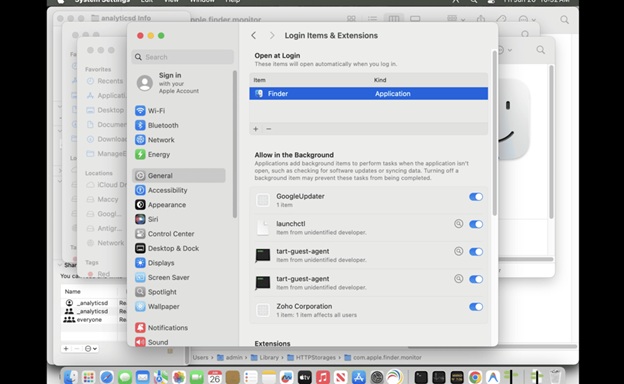Click the Settings pane vertical scrollbar

(495, 133)
